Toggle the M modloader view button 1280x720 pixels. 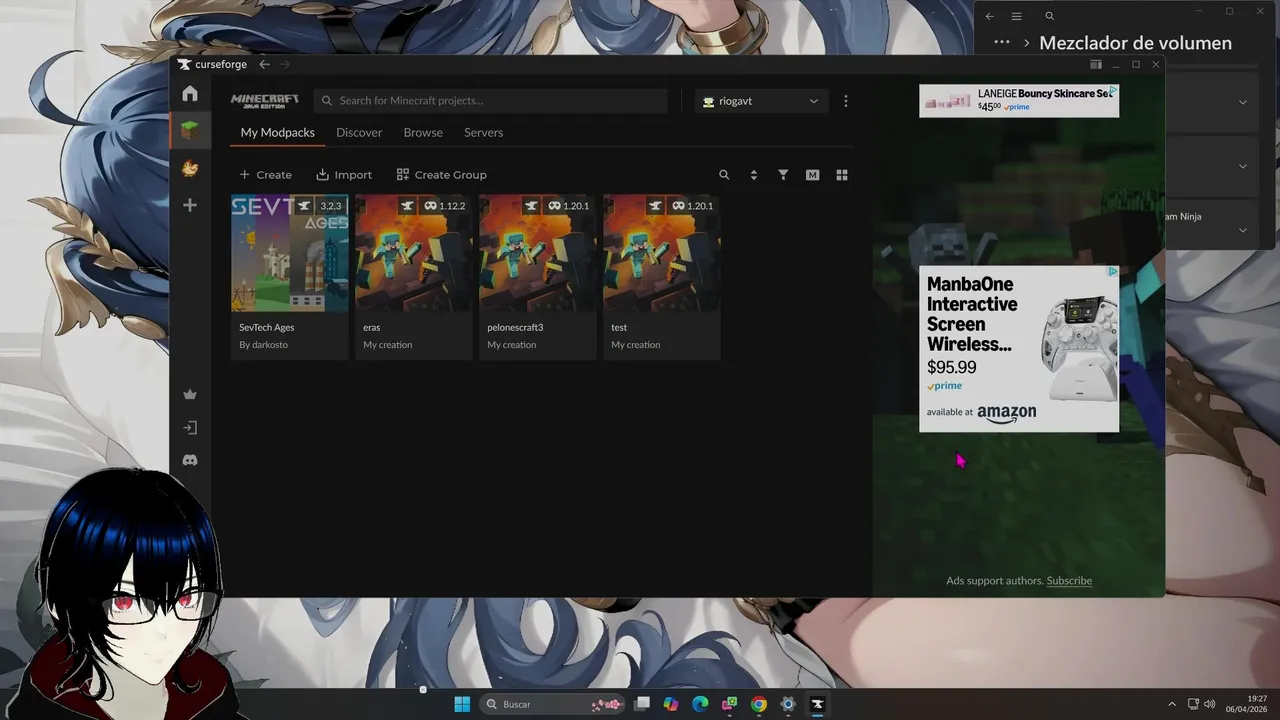(x=812, y=174)
